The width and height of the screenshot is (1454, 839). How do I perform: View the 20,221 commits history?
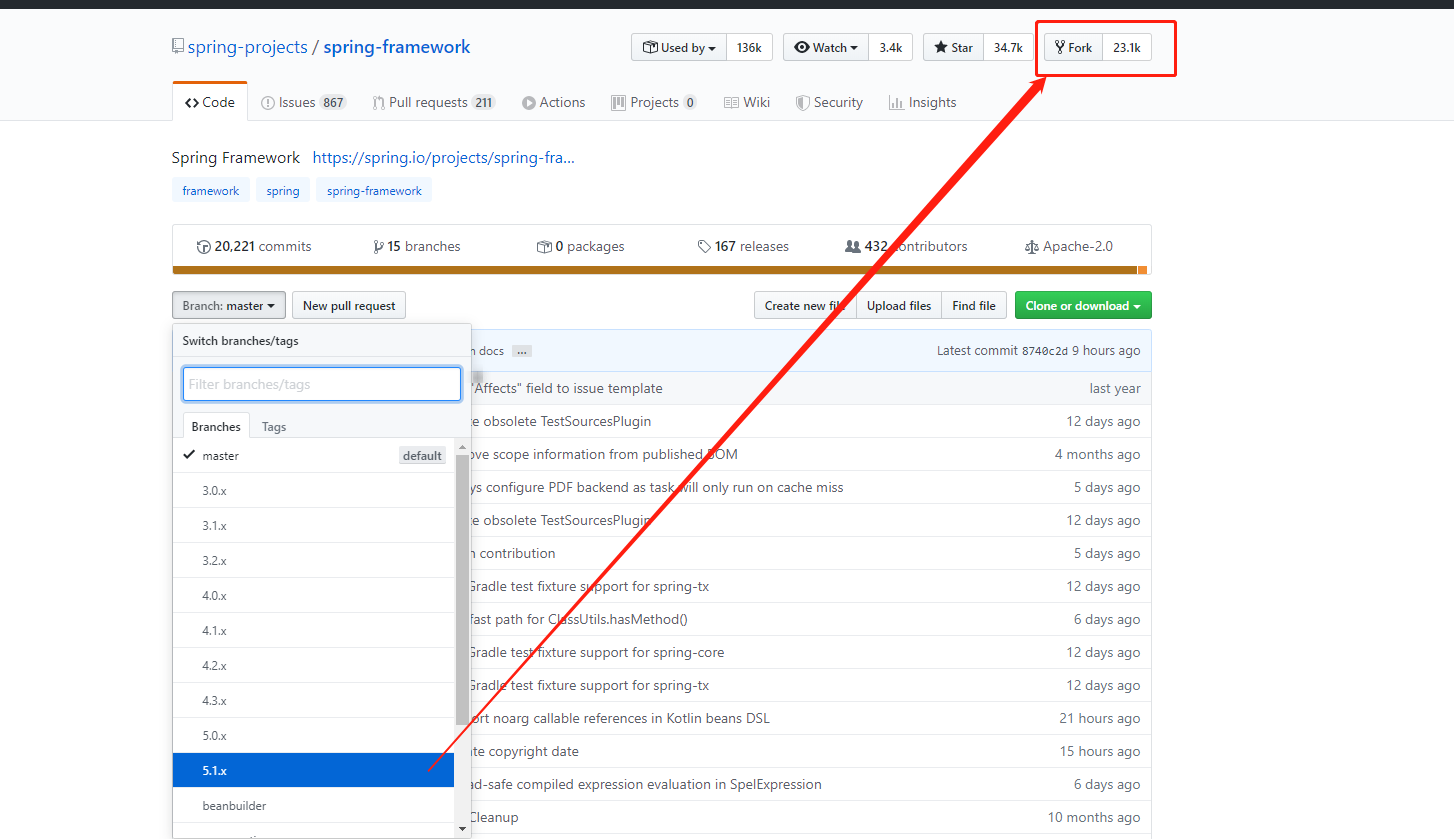pyautogui.click(x=254, y=246)
